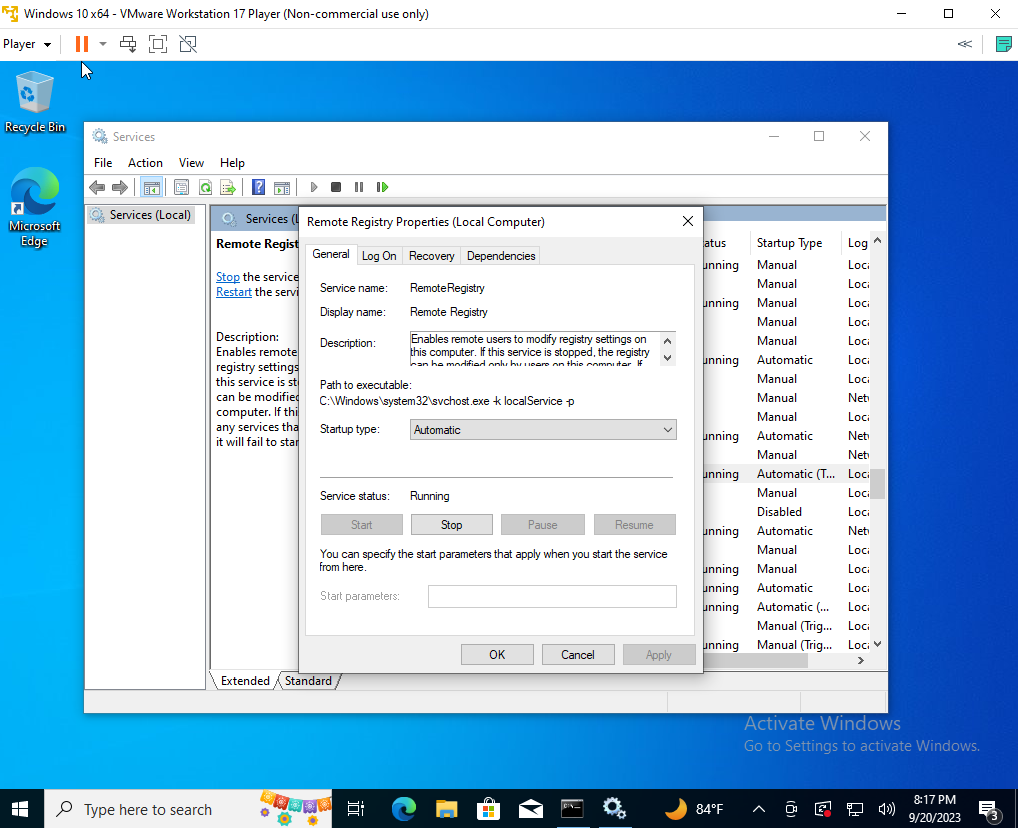Enter full screen mode in VMware

[x=158, y=44]
